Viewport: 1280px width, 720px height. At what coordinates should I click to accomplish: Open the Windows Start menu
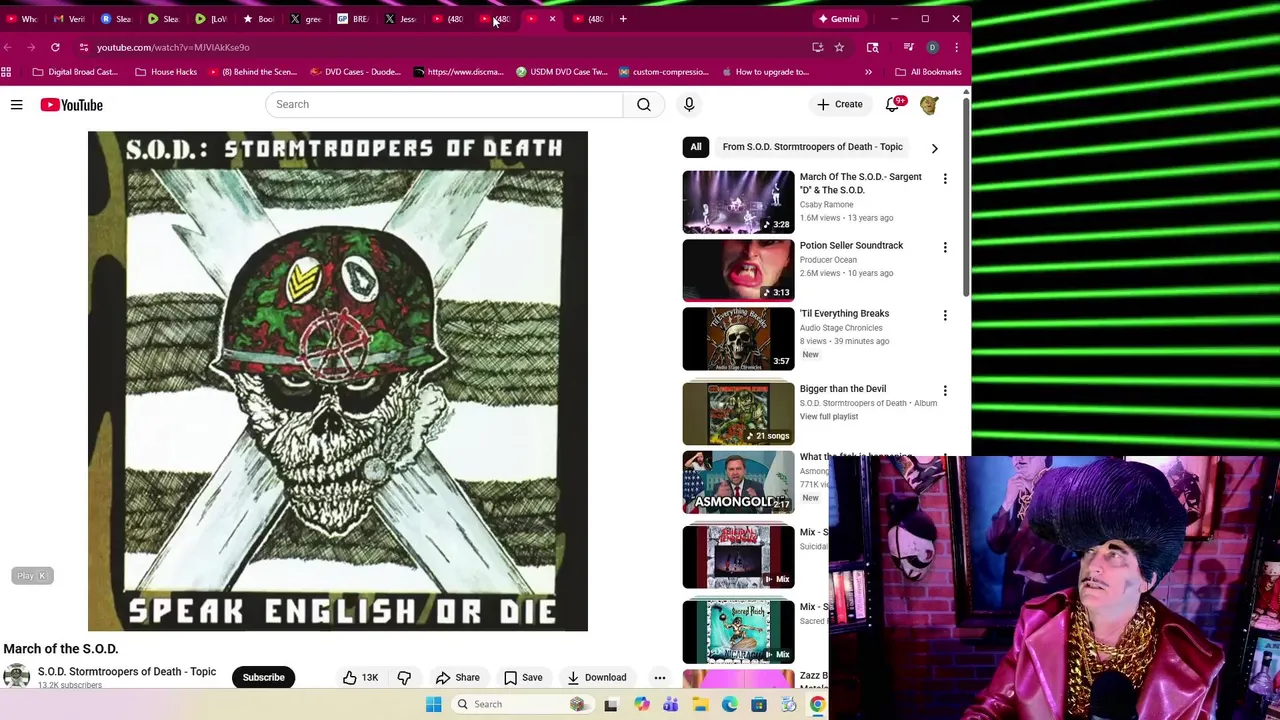tap(433, 704)
